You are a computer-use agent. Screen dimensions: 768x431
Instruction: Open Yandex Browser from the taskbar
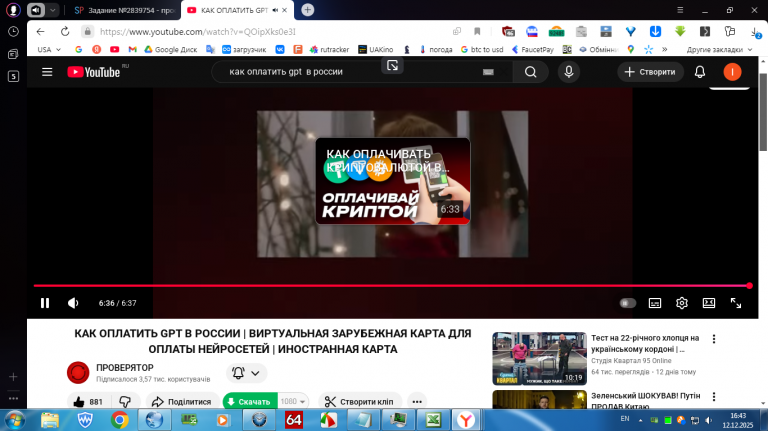click(x=465, y=420)
